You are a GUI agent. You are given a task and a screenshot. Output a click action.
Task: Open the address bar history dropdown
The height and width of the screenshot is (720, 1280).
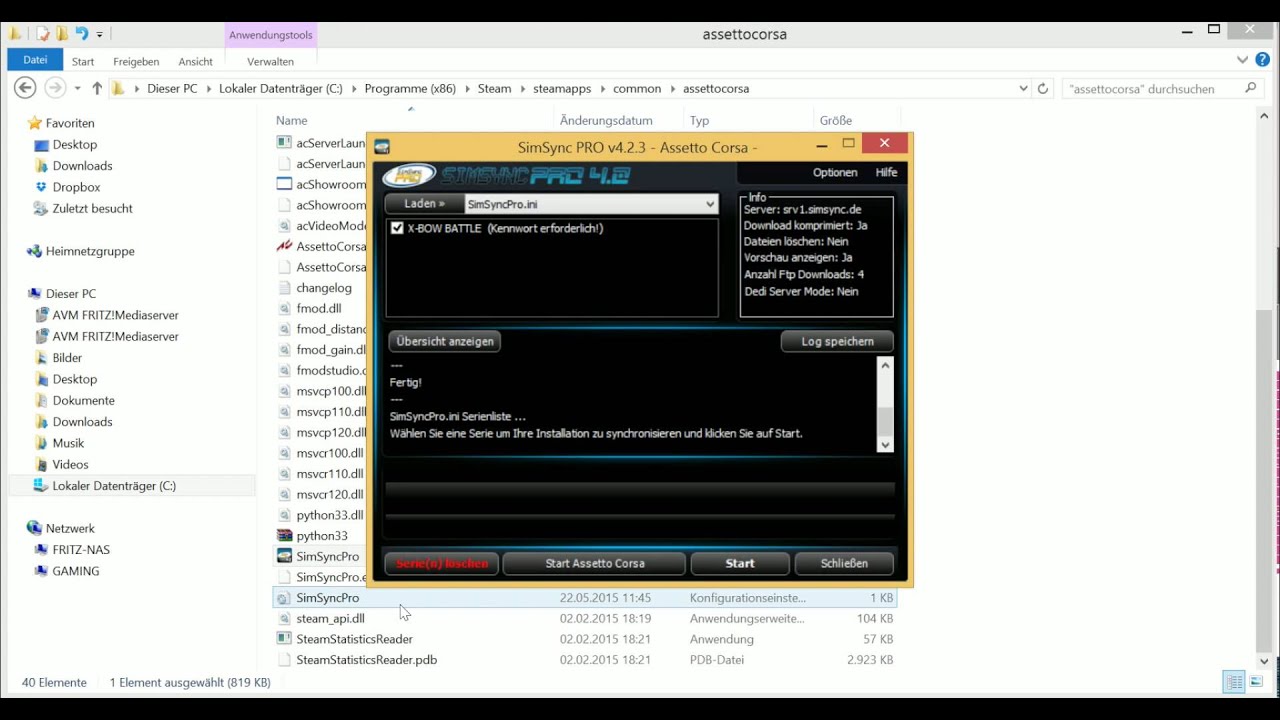pos(1023,89)
